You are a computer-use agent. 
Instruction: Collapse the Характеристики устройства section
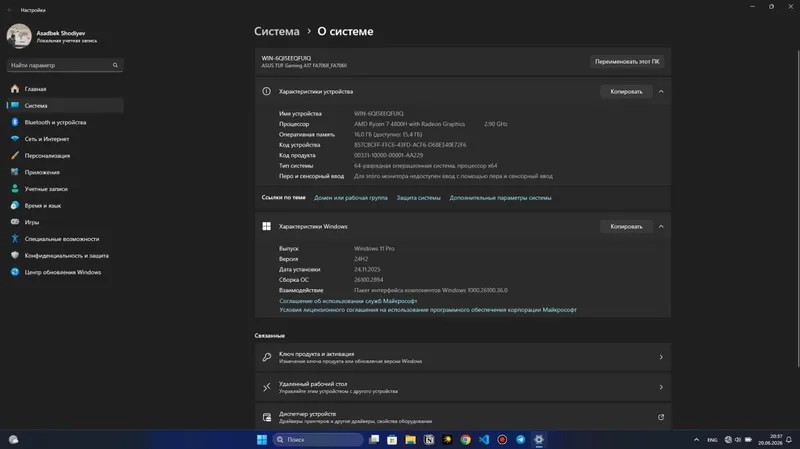661,91
